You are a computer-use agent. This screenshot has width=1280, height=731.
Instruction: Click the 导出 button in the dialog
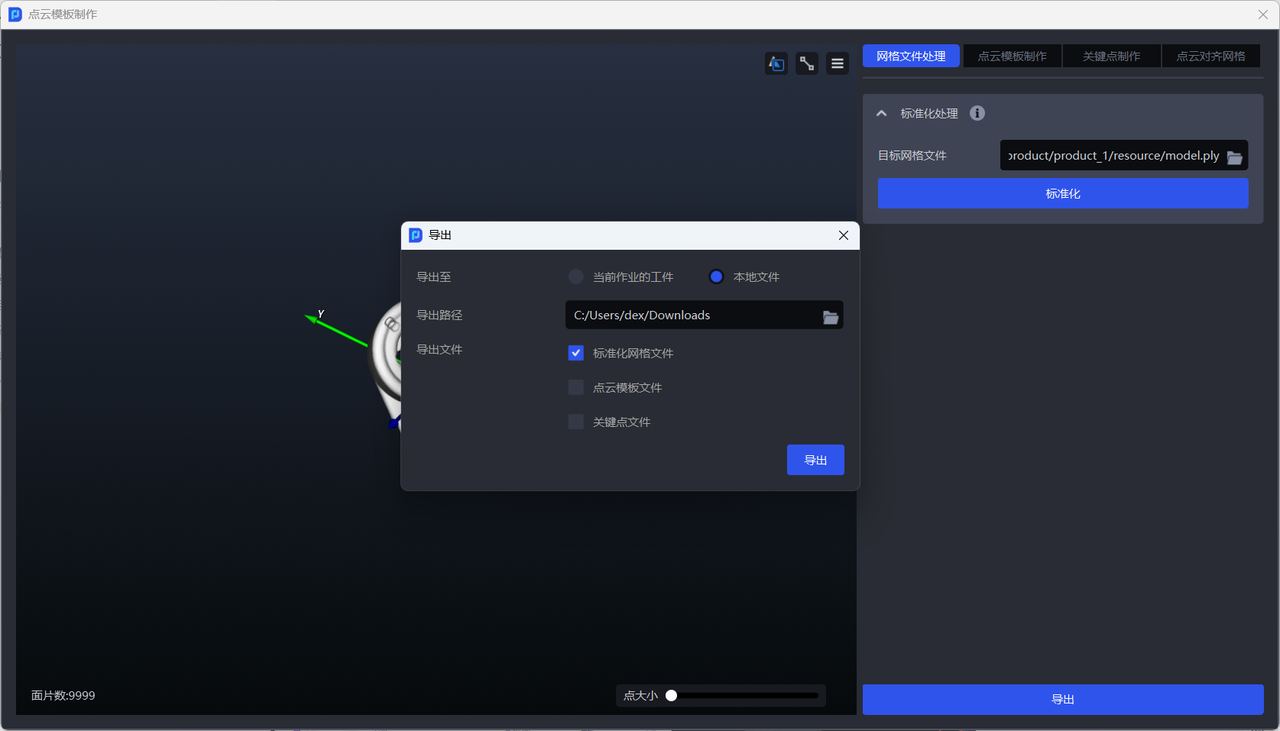click(x=815, y=460)
